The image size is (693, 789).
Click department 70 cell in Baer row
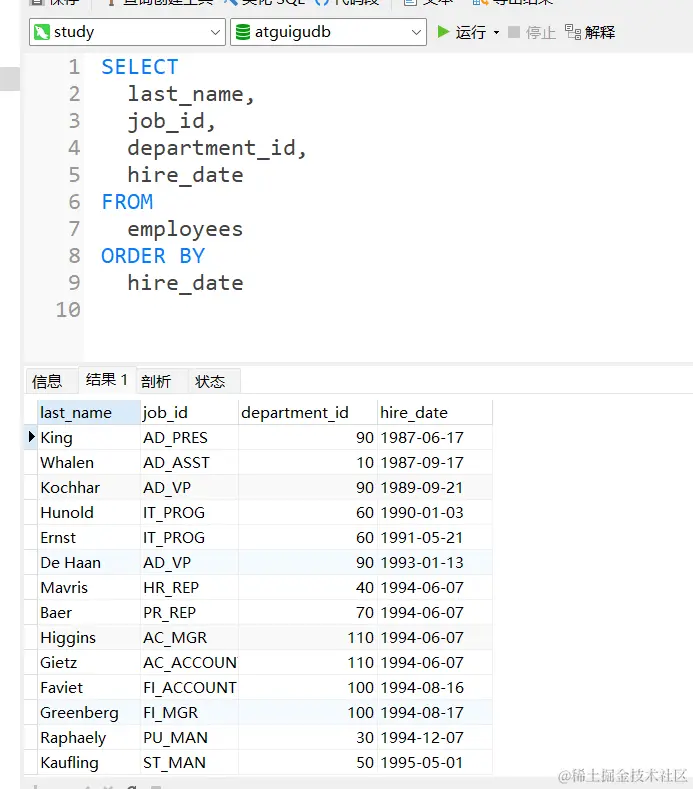tap(307, 612)
